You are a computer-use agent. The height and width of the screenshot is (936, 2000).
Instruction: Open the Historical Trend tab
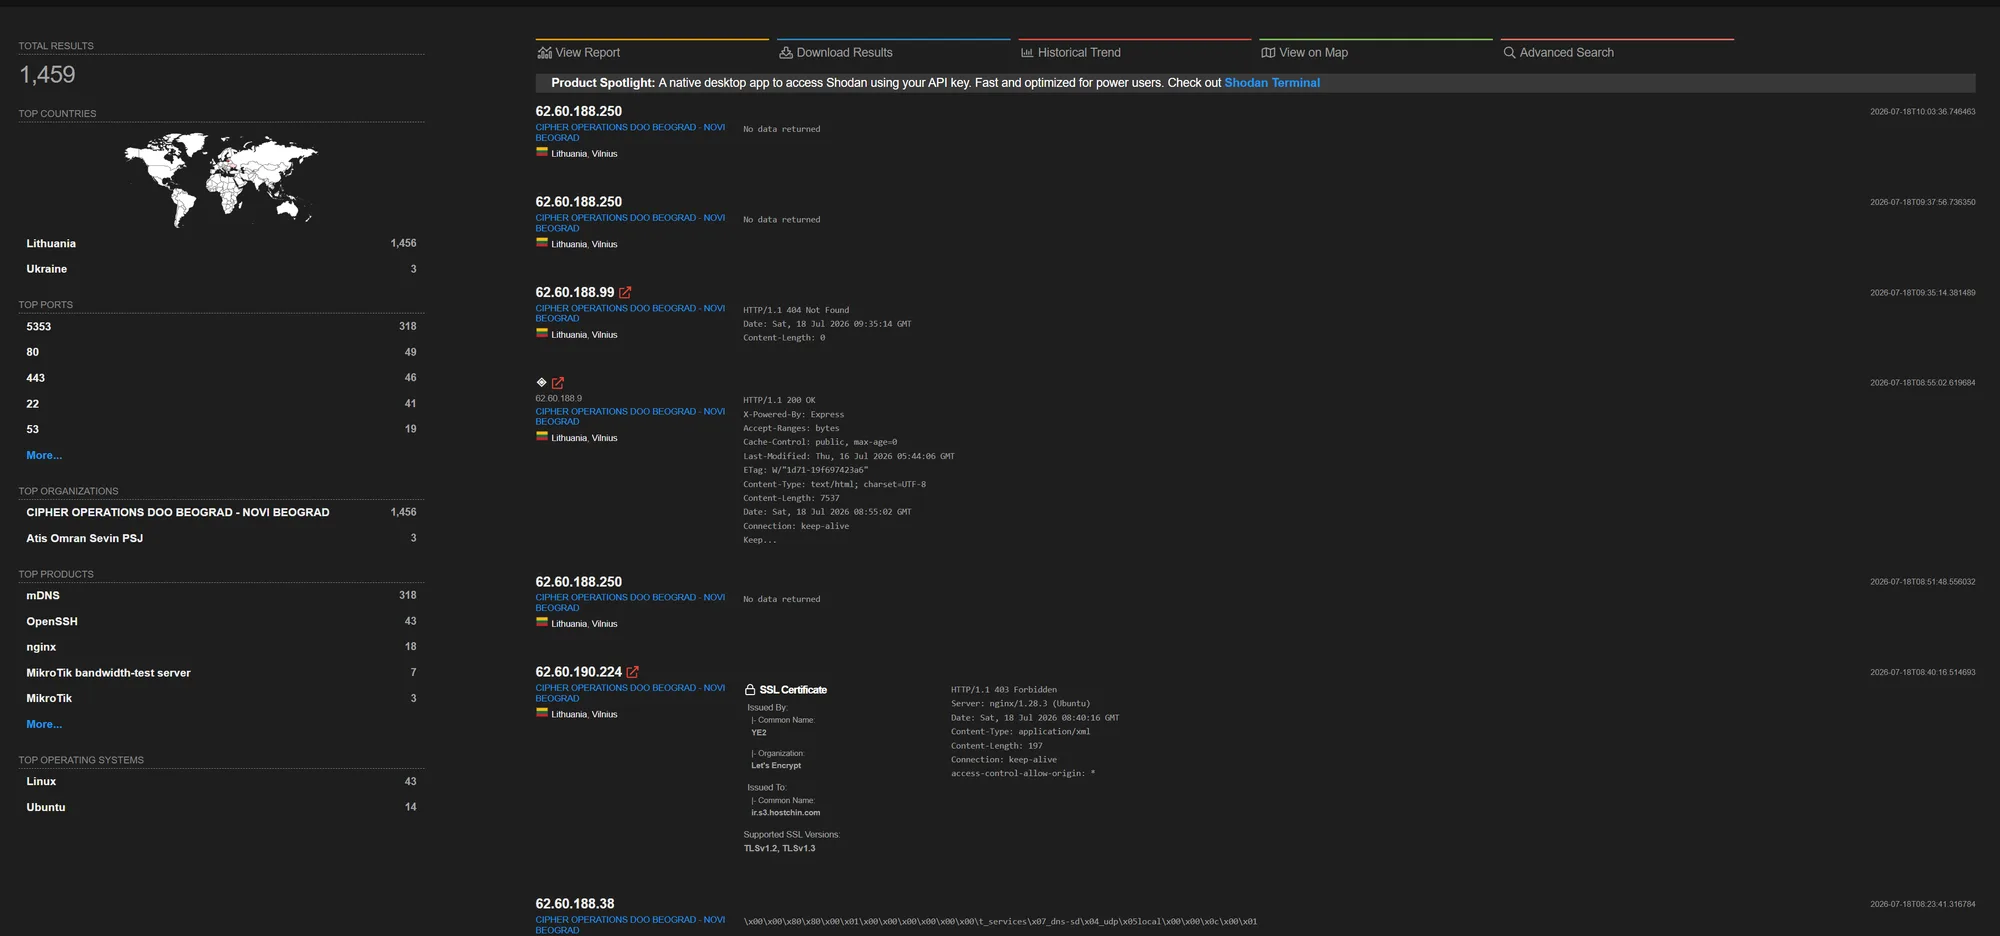tap(1135, 53)
